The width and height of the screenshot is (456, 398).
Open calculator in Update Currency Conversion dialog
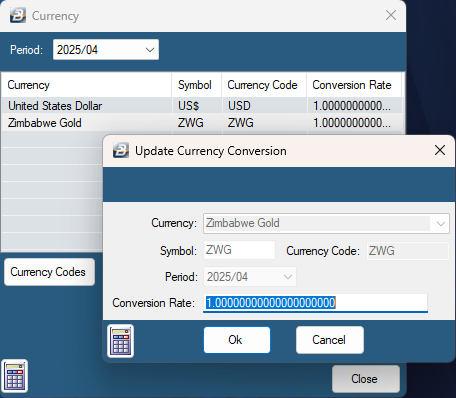coord(121,341)
